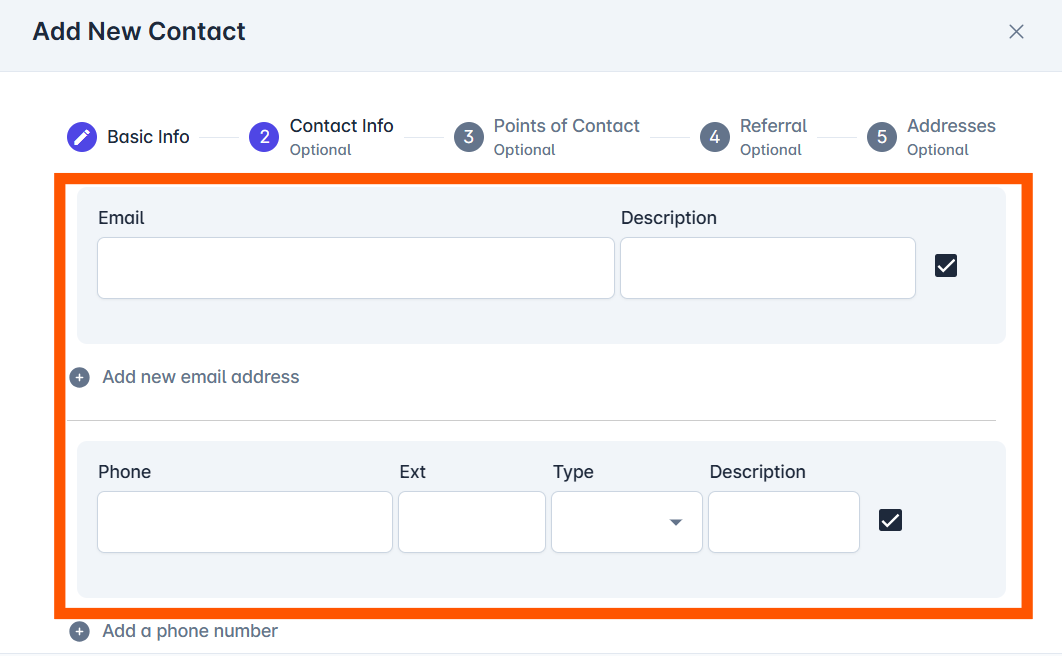Click the Add new email address link

coord(200,377)
